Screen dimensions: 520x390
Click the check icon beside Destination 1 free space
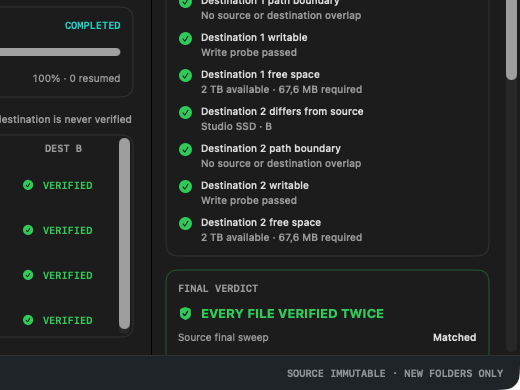pyautogui.click(x=185, y=76)
